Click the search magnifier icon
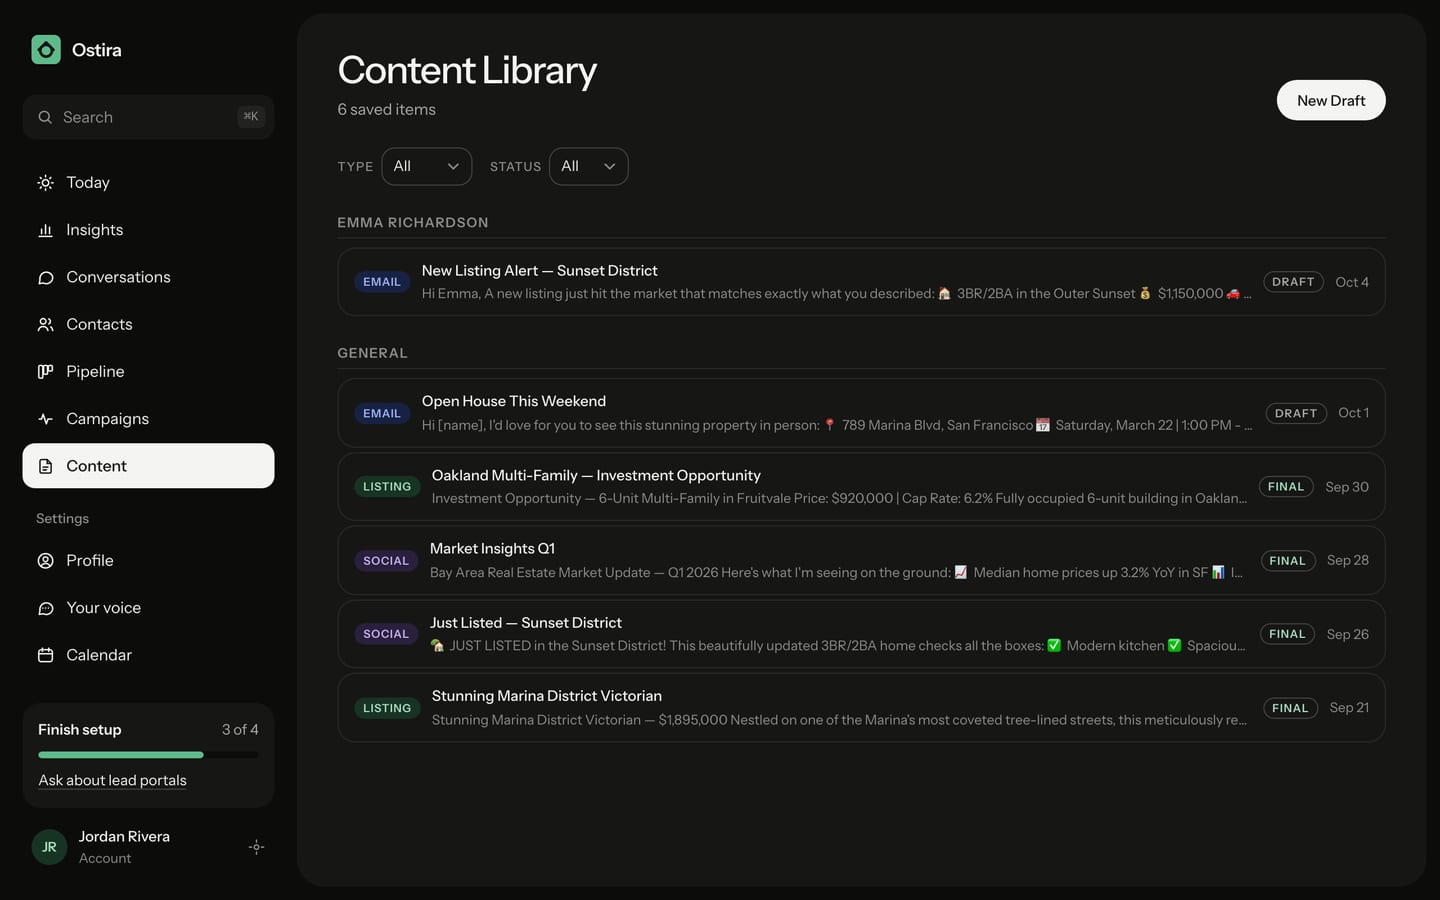The image size is (1440, 900). (45, 117)
